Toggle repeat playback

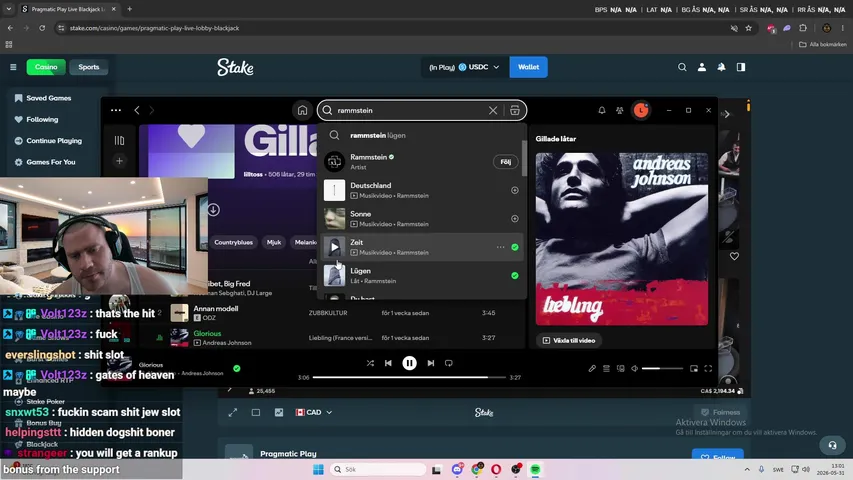coord(449,363)
